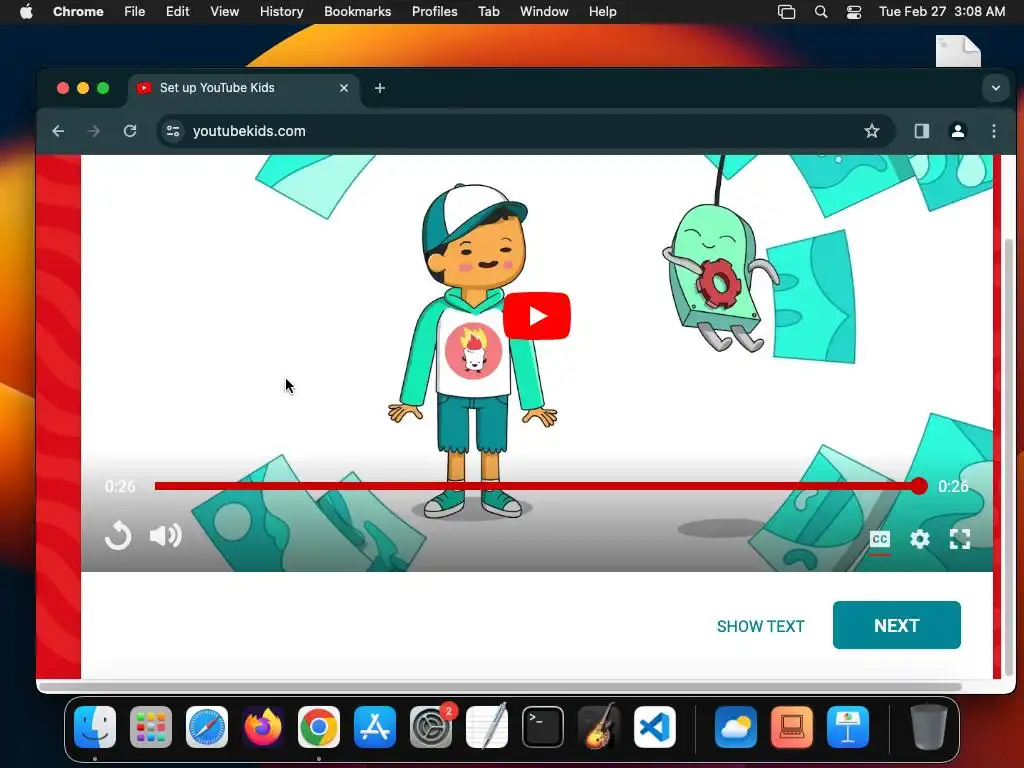The image size is (1024, 768).
Task: Open Safari from the Dock
Action: click(x=207, y=727)
